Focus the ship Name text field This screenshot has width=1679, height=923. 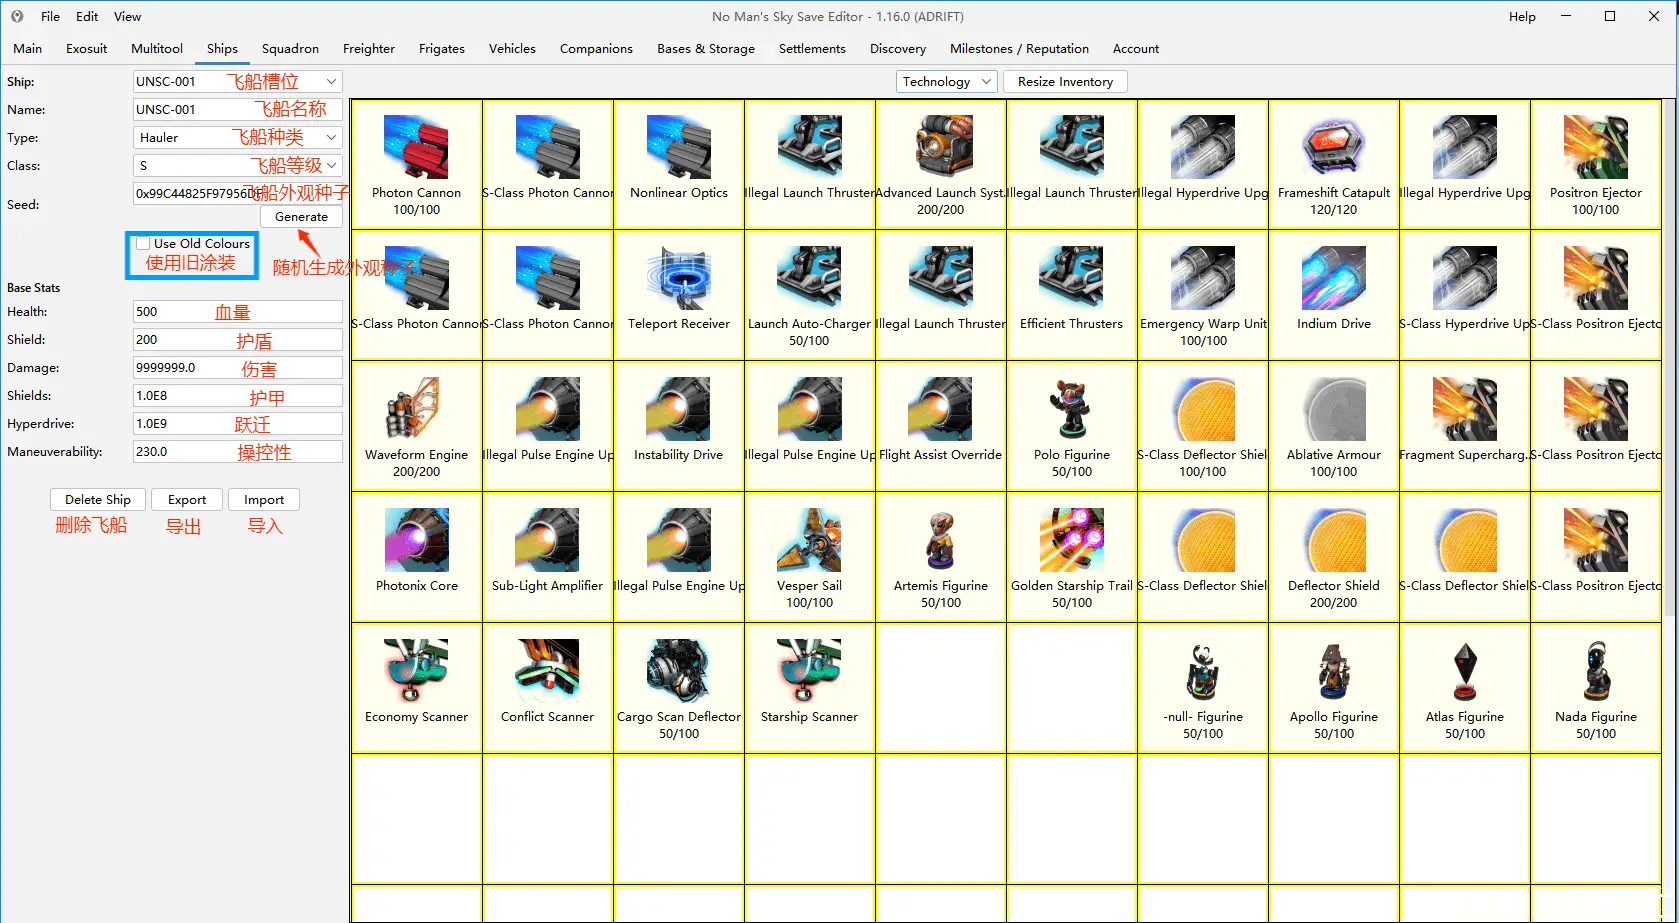click(238, 110)
